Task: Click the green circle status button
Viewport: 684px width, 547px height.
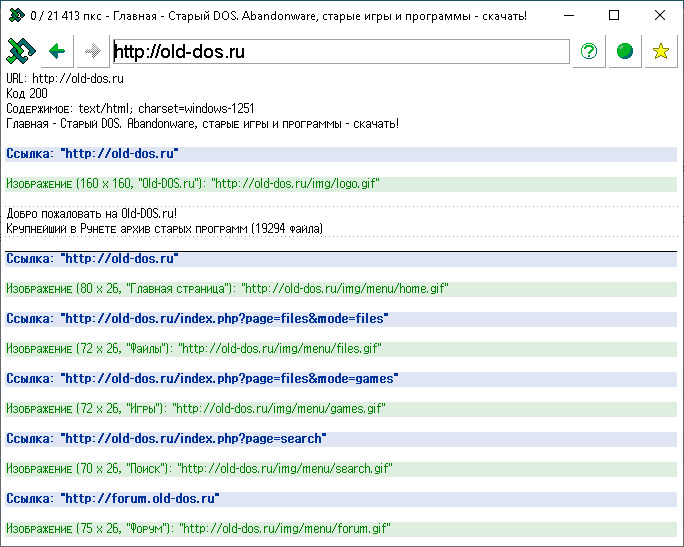Action: click(x=625, y=52)
